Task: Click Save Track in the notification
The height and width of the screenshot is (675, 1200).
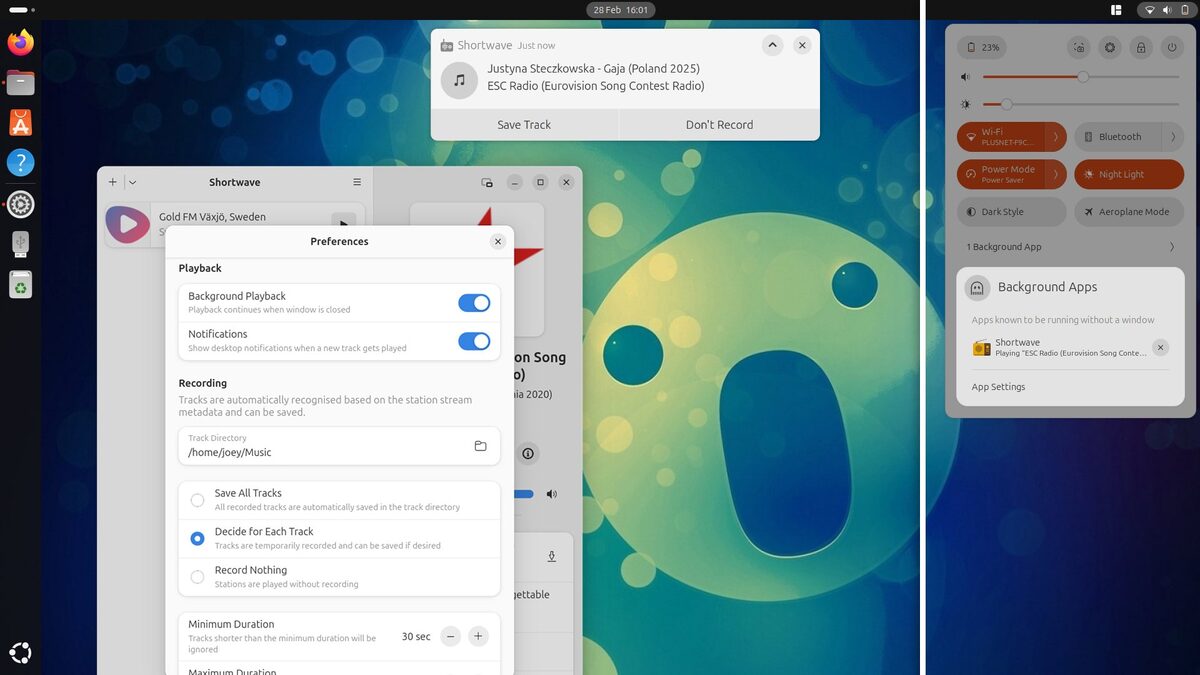Action: tap(524, 124)
